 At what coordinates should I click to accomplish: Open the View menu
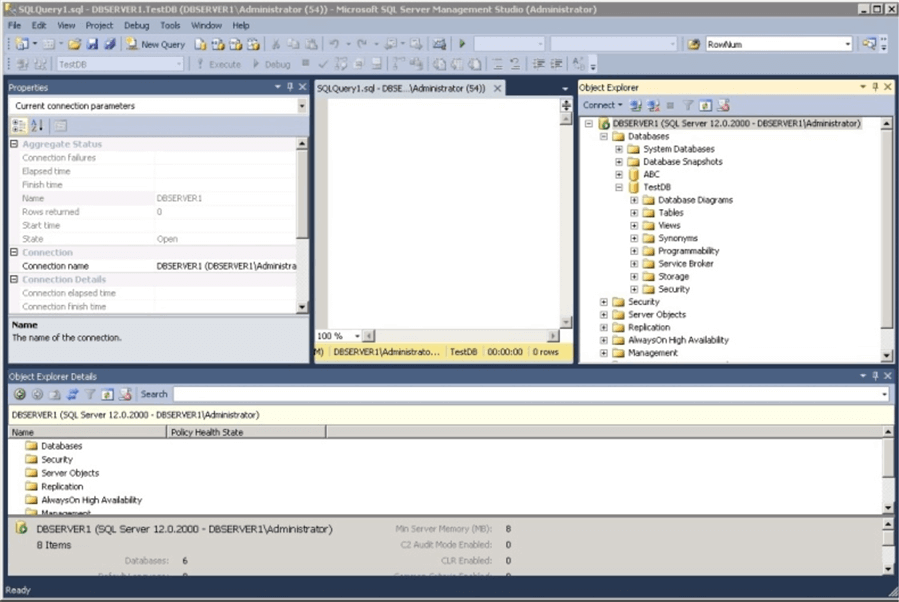tap(66, 25)
